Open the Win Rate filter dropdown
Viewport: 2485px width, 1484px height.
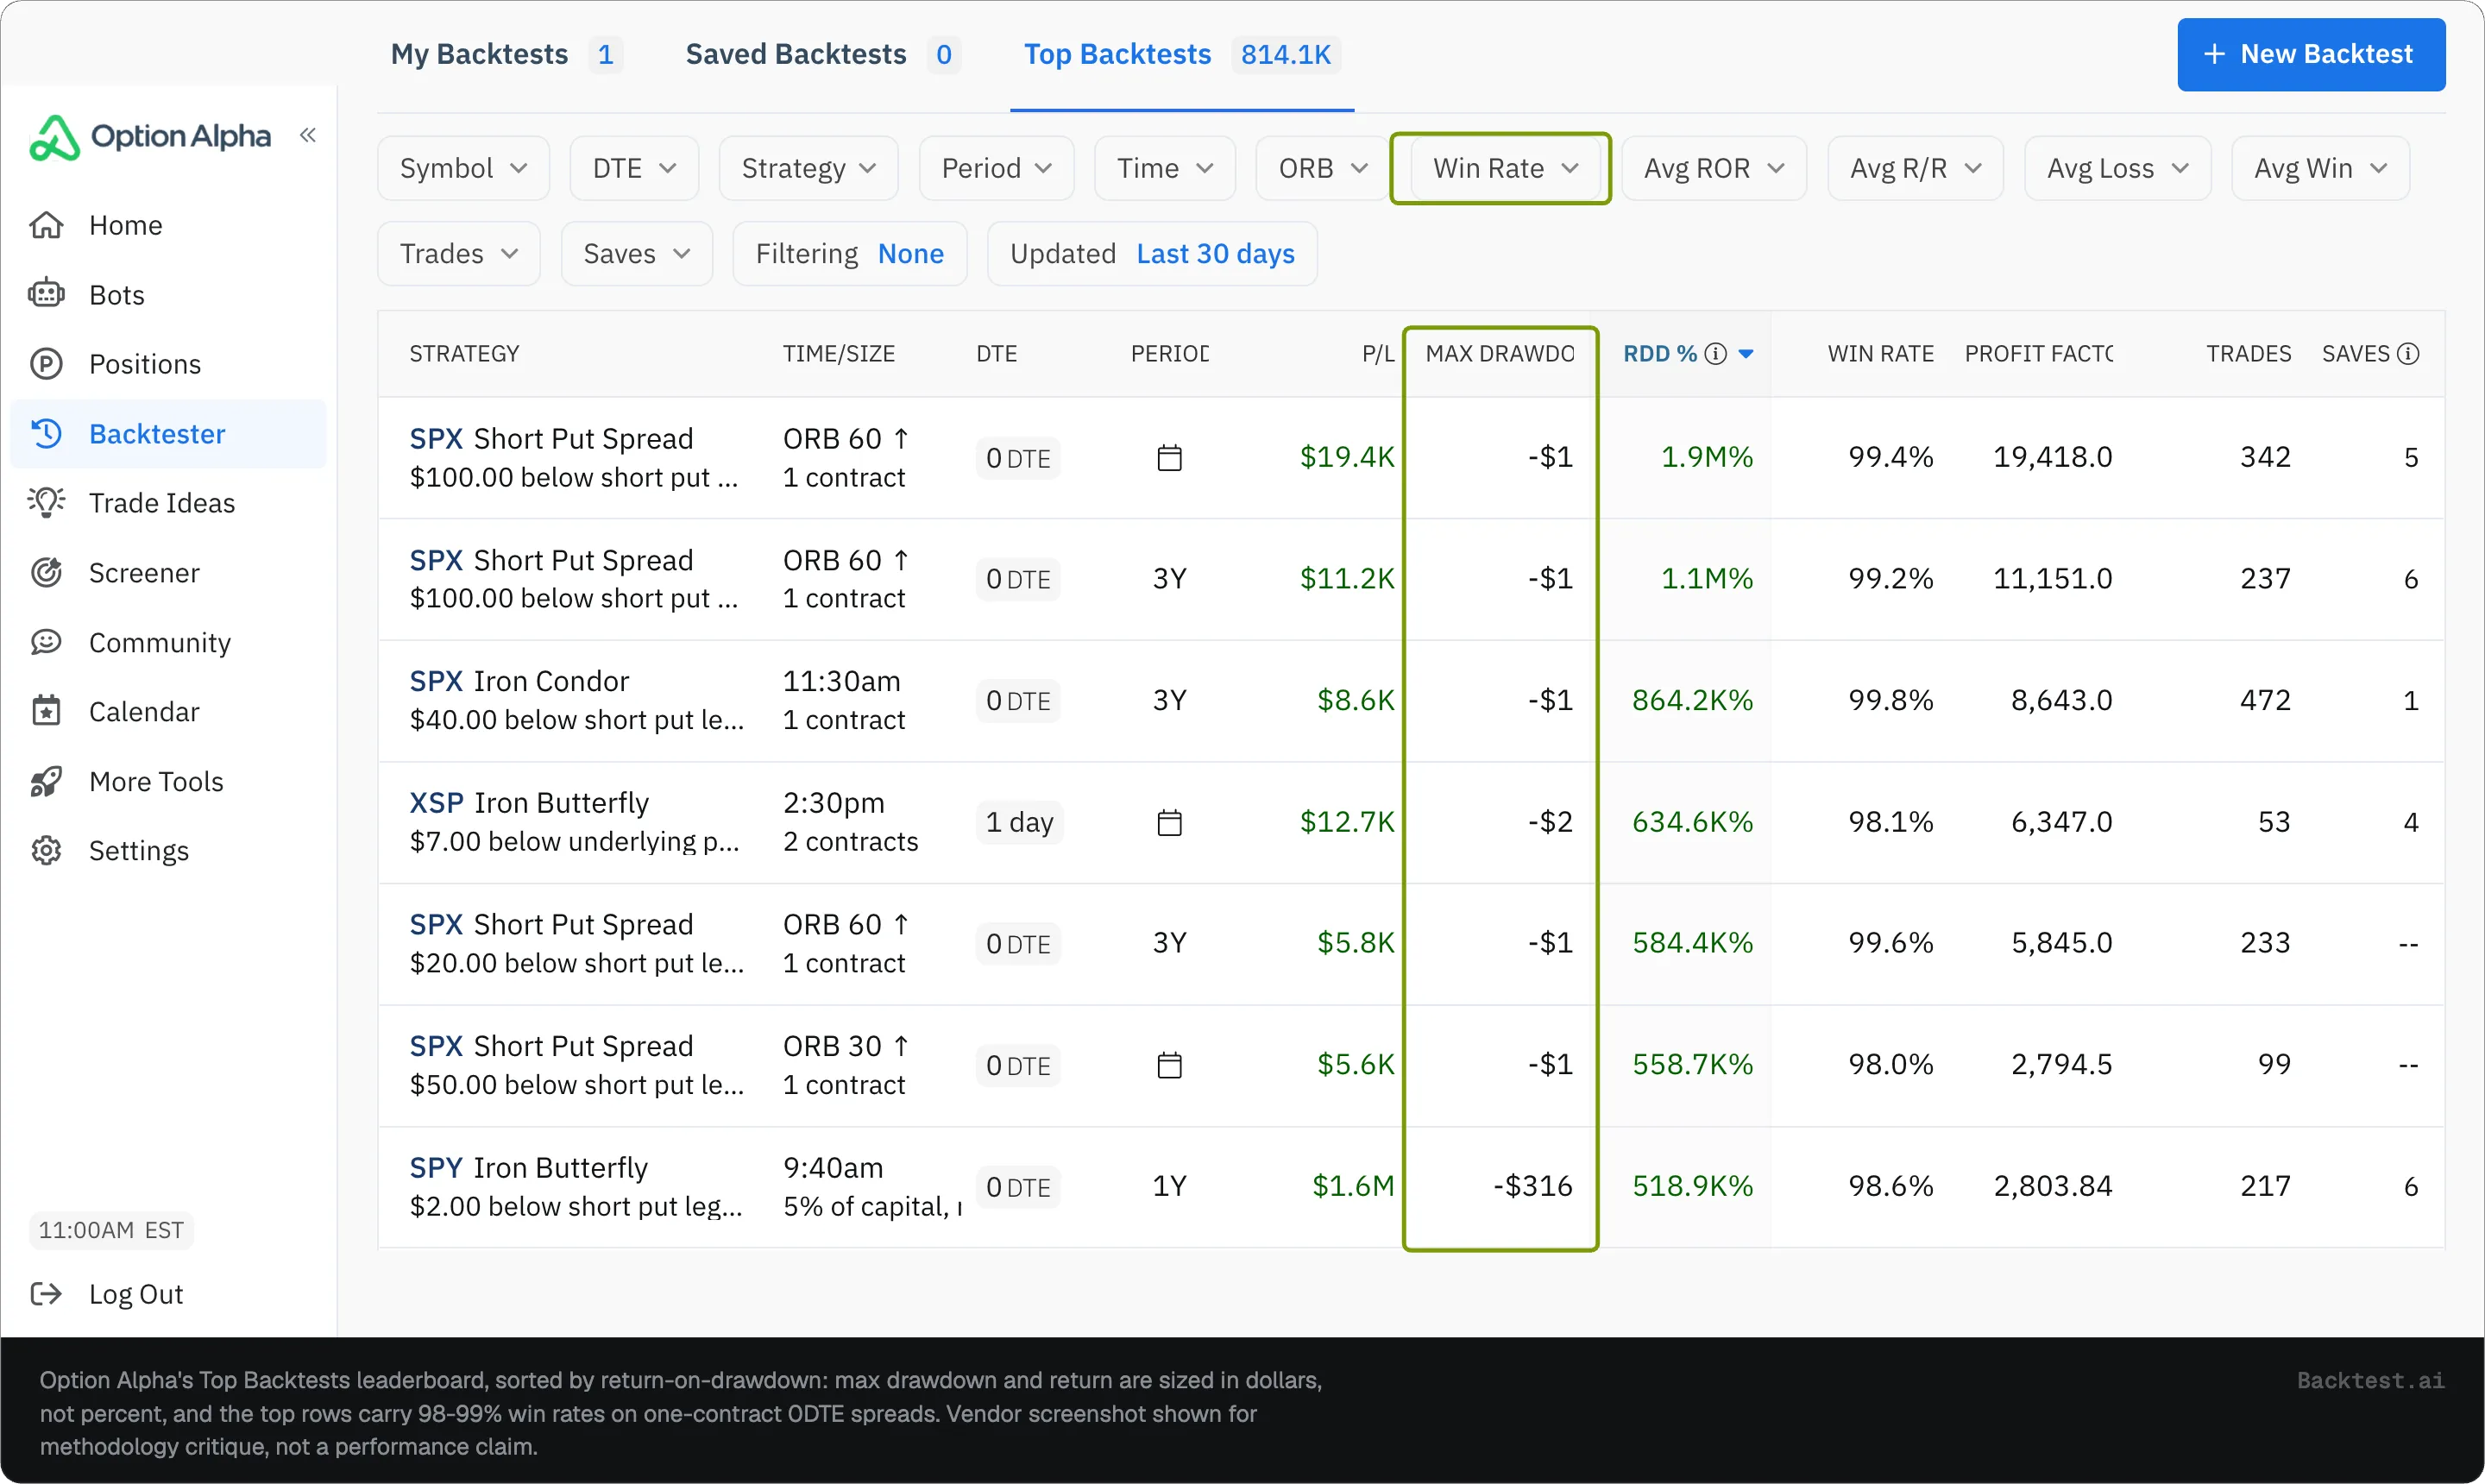(1505, 168)
